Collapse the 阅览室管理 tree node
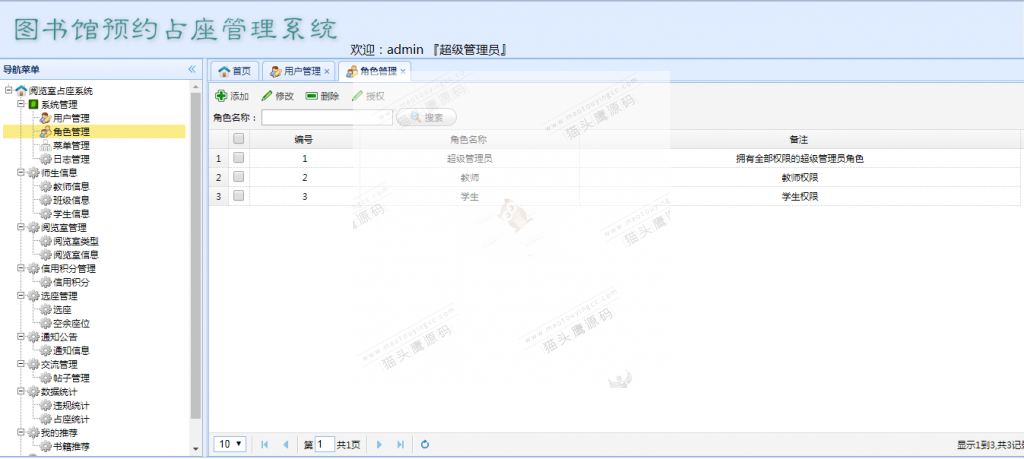Screen dimensions: 1024x459 [21, 227]
